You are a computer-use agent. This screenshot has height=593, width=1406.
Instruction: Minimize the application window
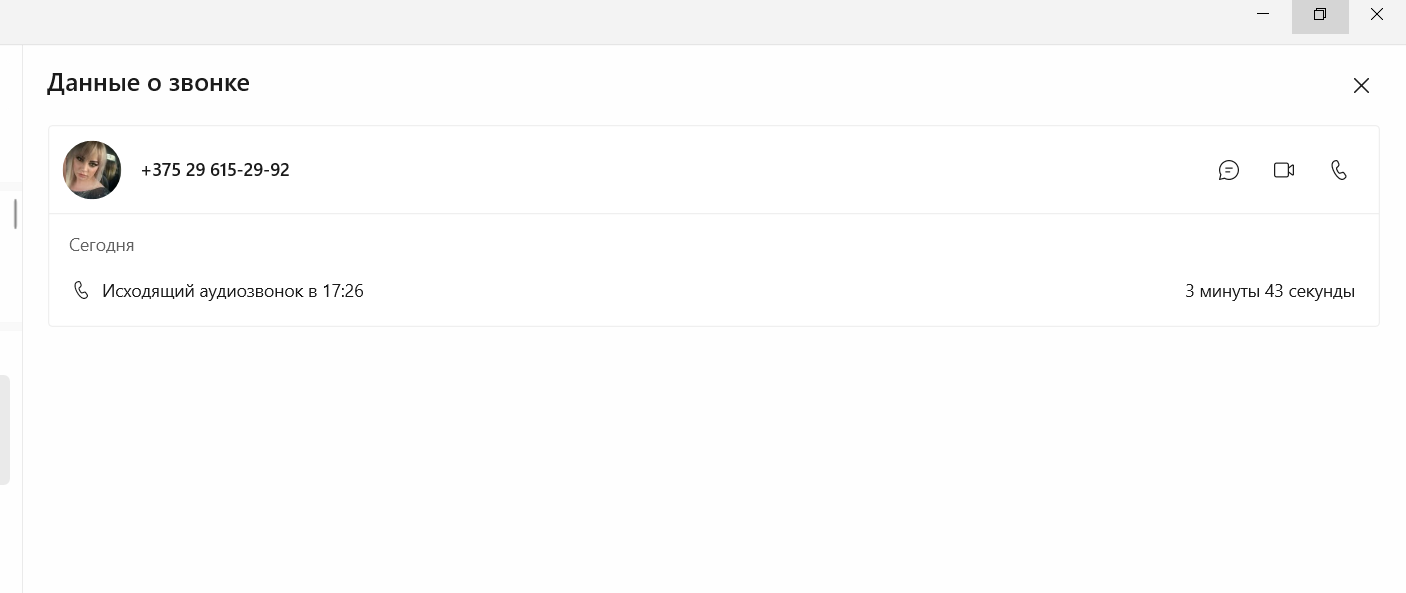1263,15
